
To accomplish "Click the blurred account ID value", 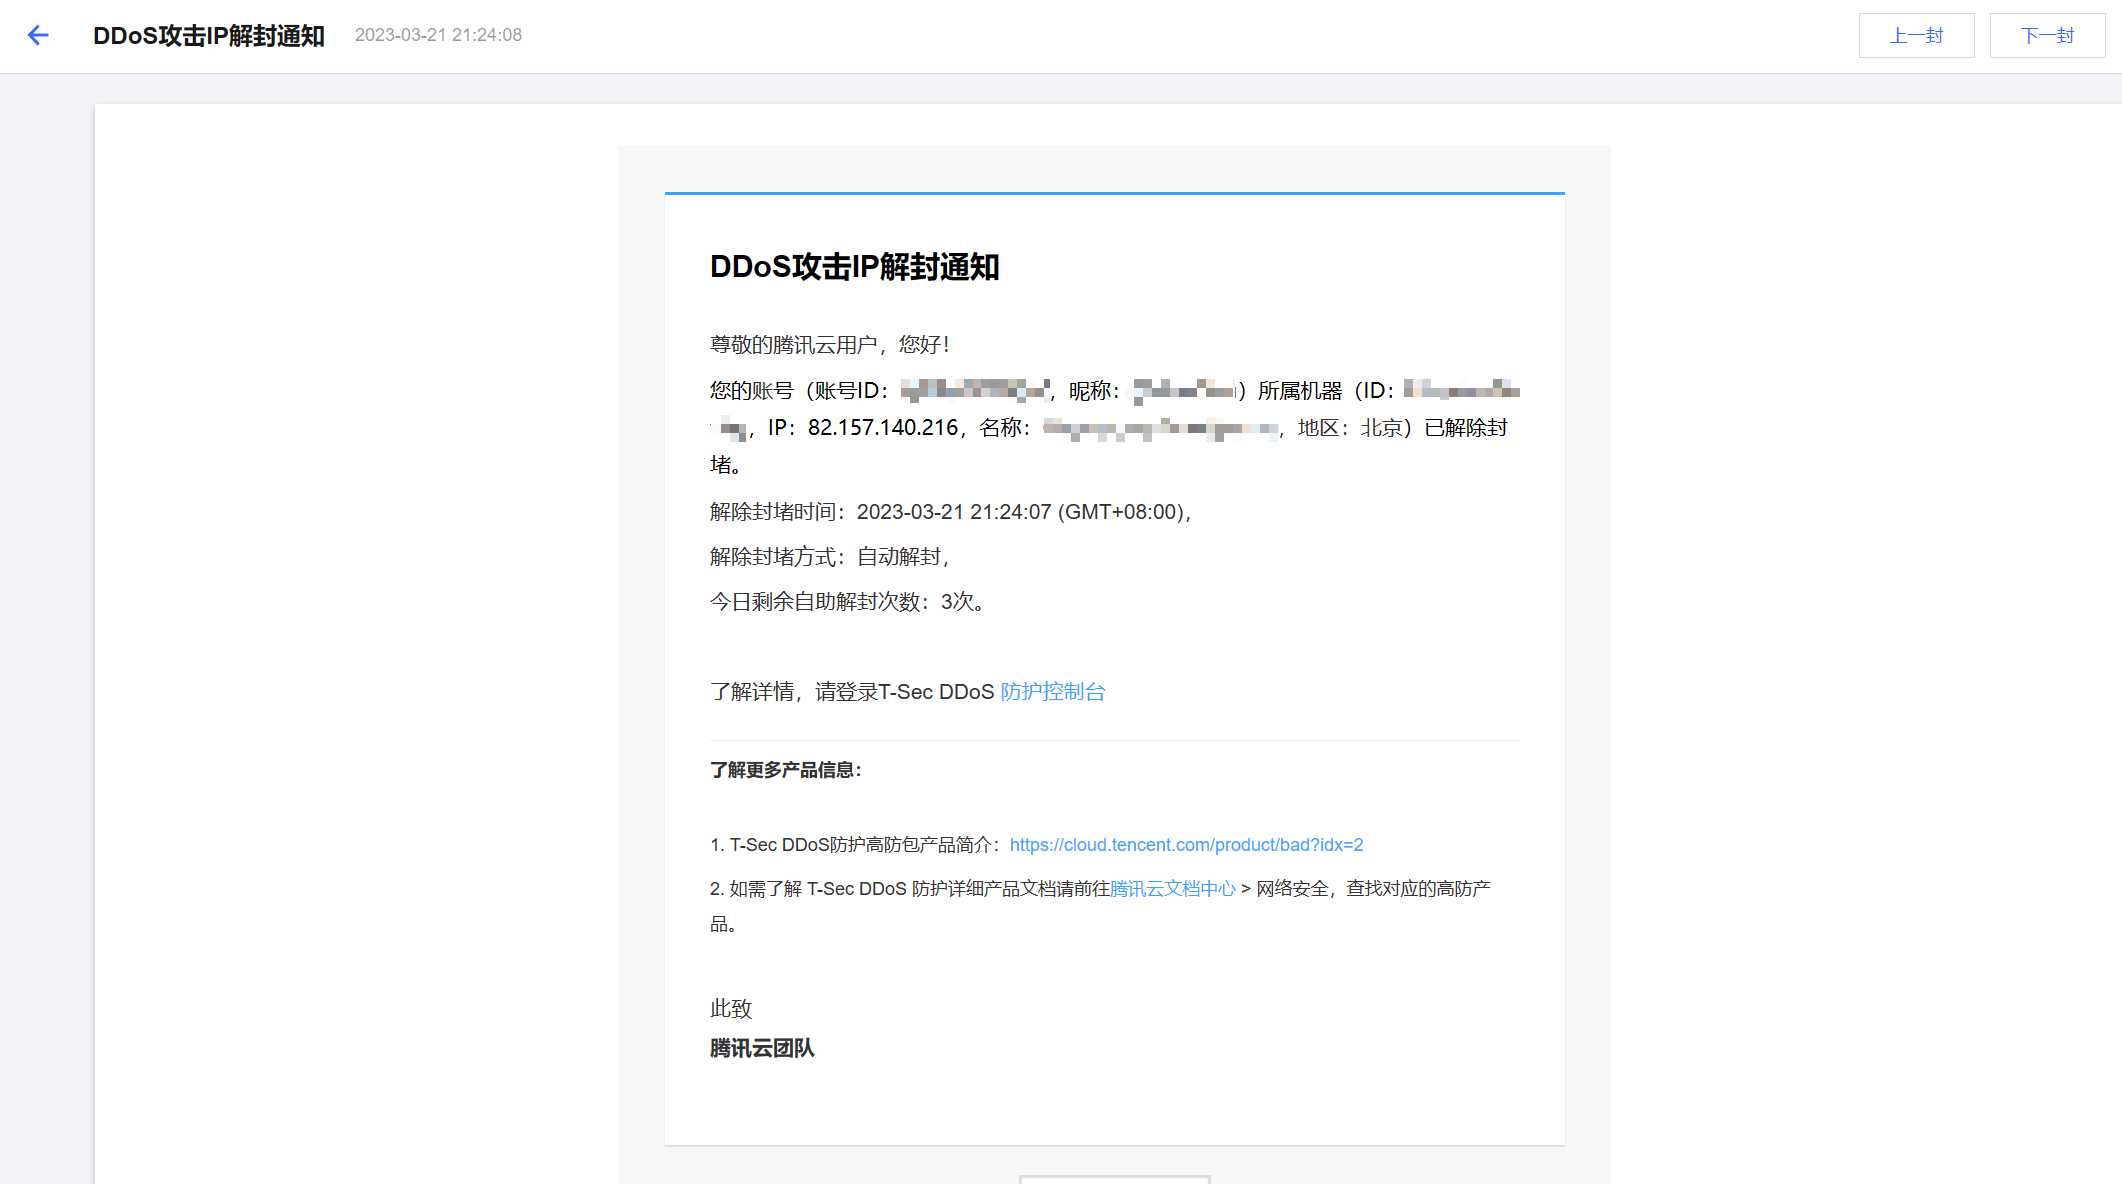I will 974,390.
